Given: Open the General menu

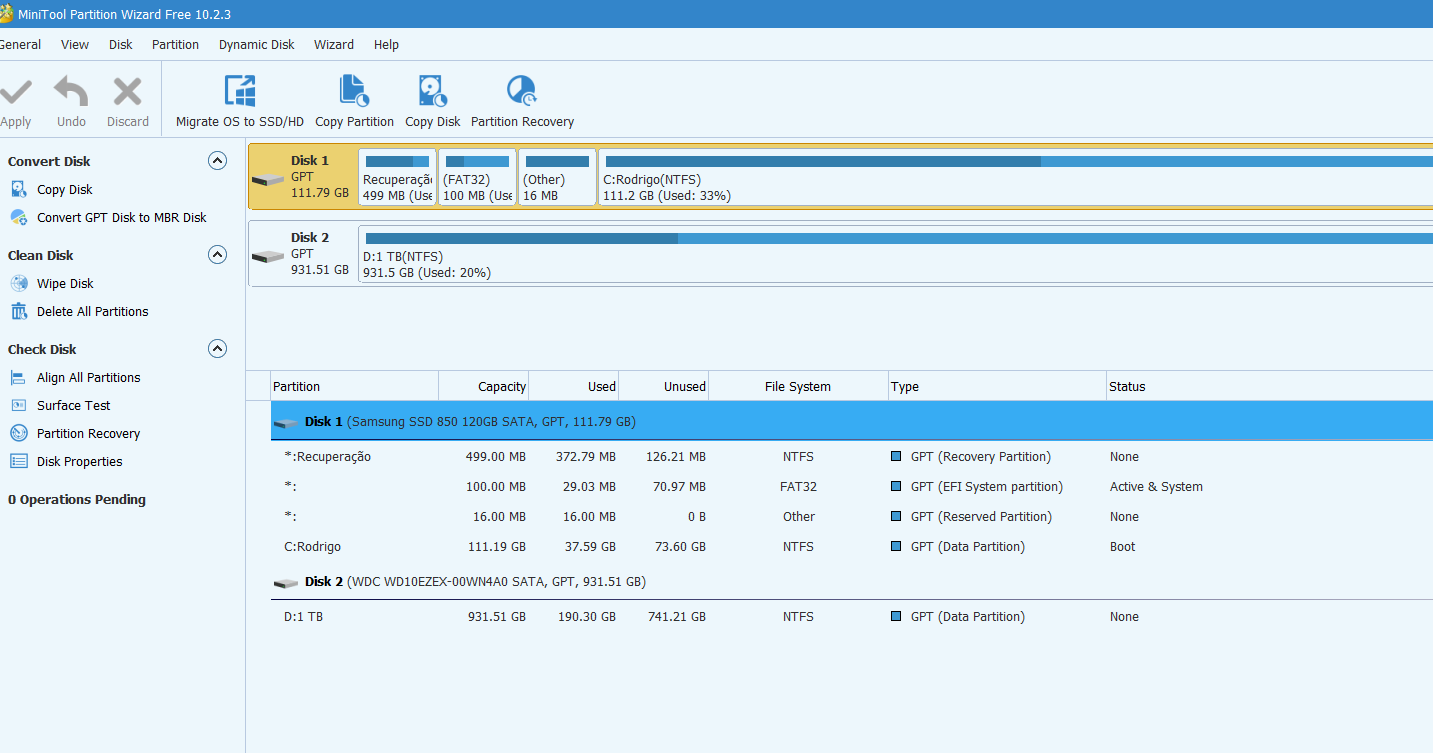Looking at the screenshot, I should (x=20, y=44).
